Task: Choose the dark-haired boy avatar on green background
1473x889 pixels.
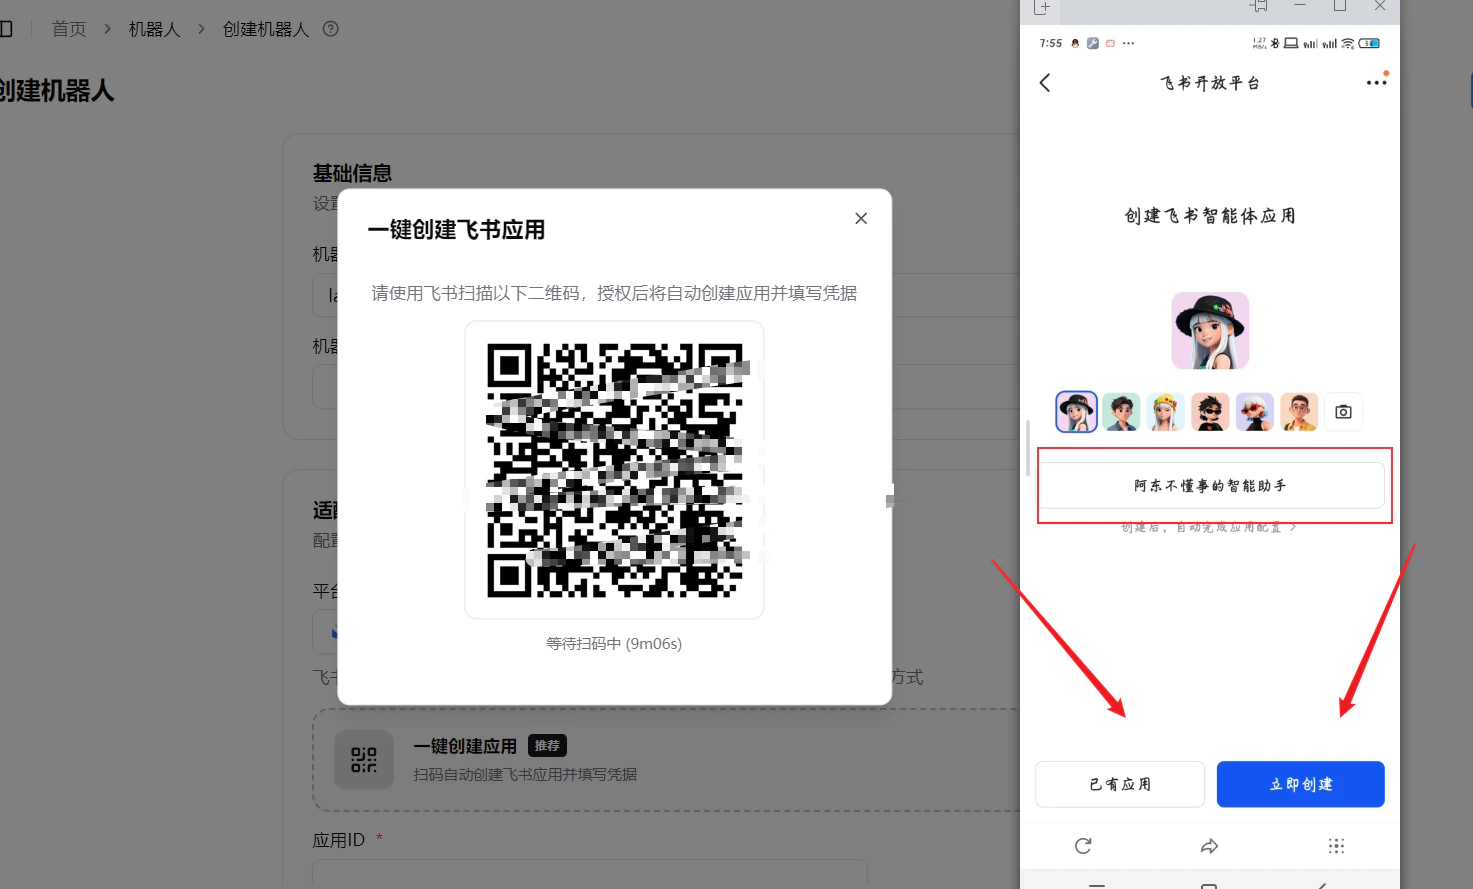Action: tap(1121, 412)
